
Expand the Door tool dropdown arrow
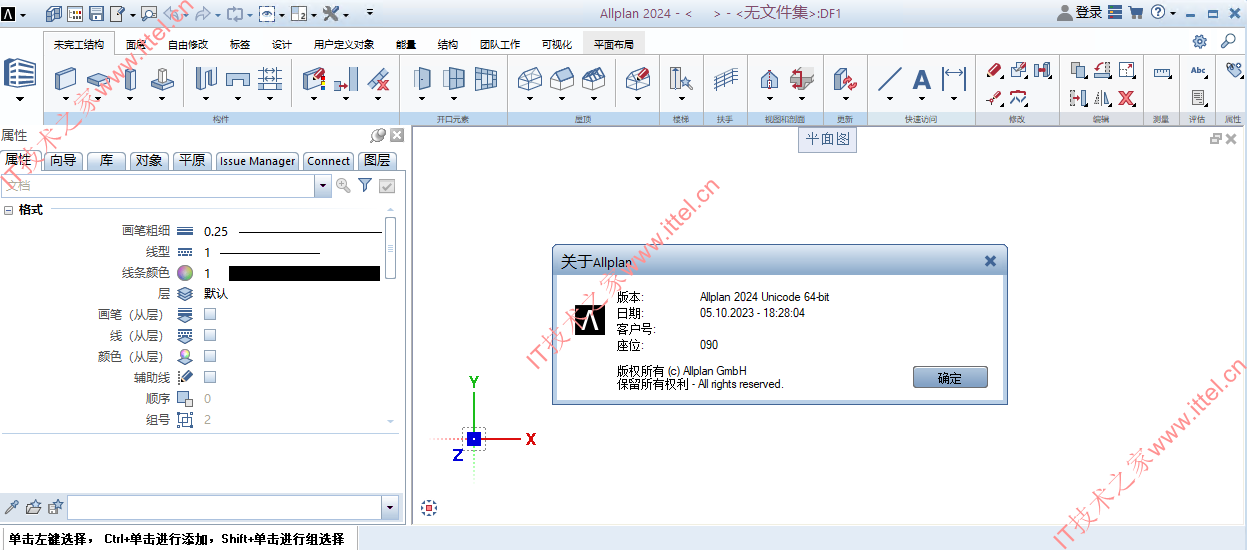(x=422, y=99)
